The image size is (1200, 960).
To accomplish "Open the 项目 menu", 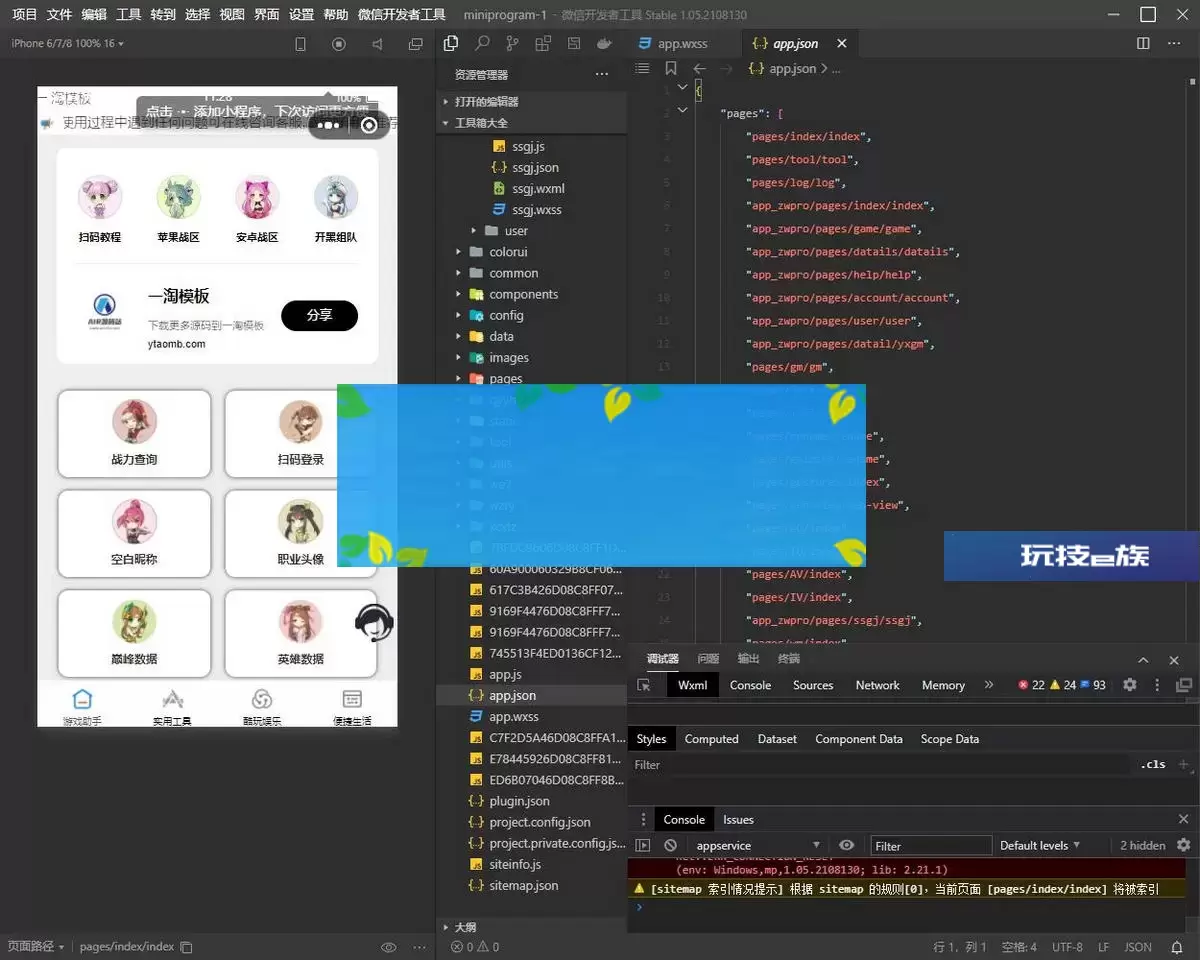I will pos(24,15).
